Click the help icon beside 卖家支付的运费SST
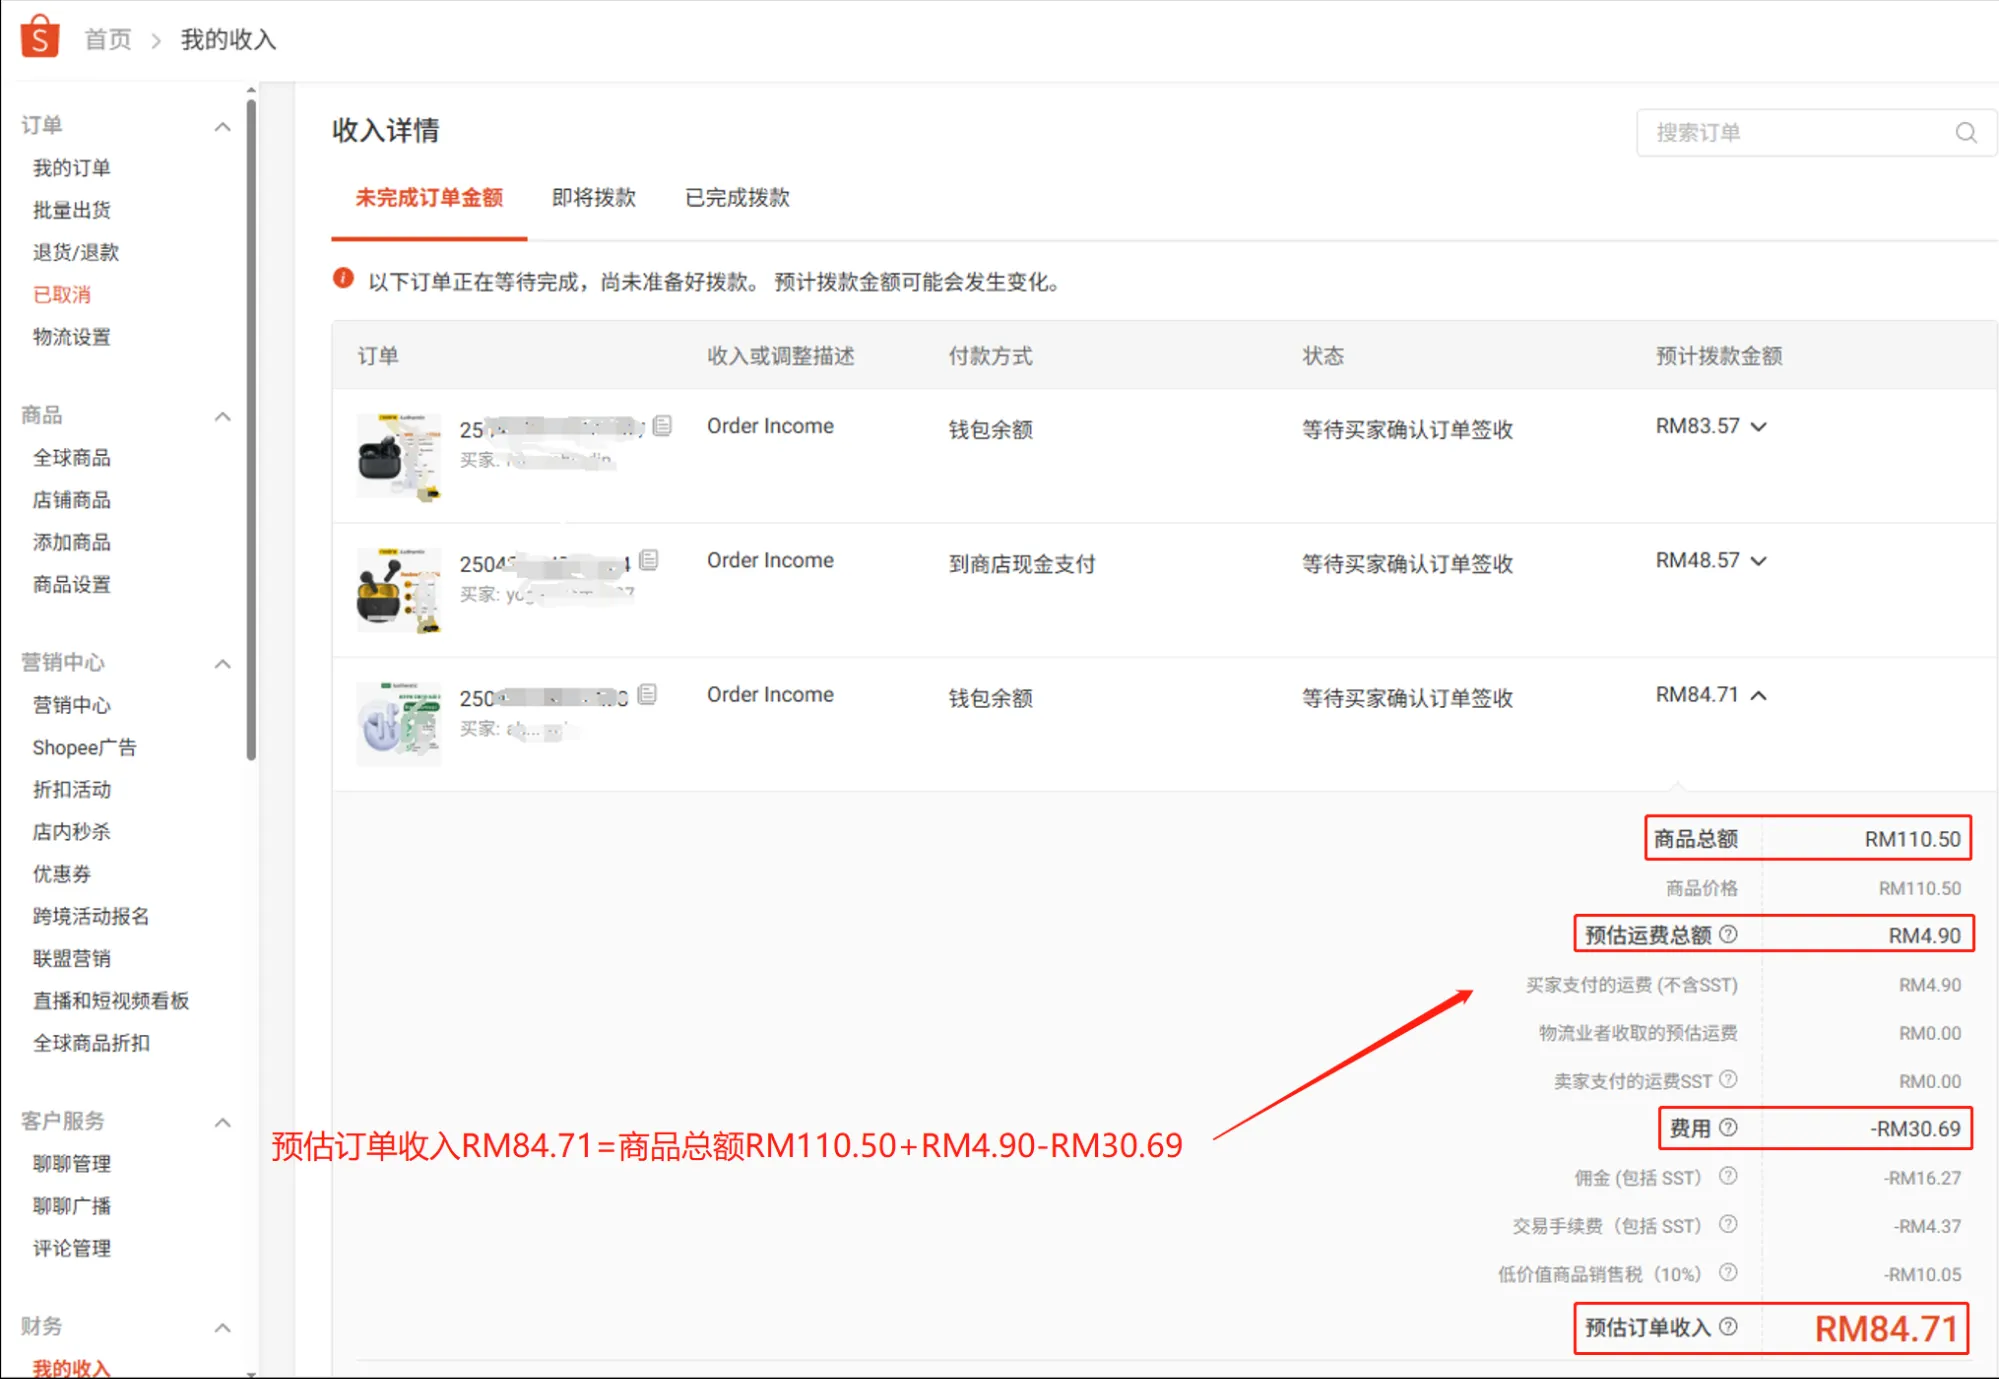1999x1379 pixels. 1727,1080
